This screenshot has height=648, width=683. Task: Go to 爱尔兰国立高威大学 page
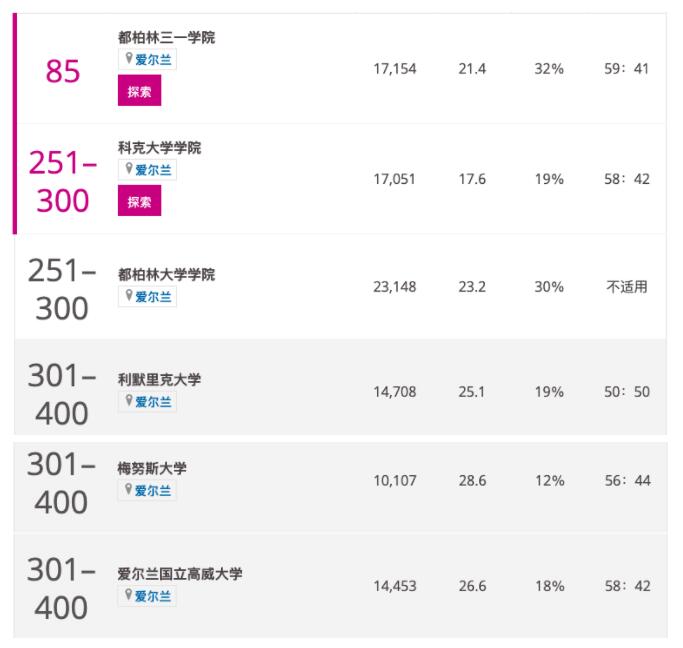point(180,574)
